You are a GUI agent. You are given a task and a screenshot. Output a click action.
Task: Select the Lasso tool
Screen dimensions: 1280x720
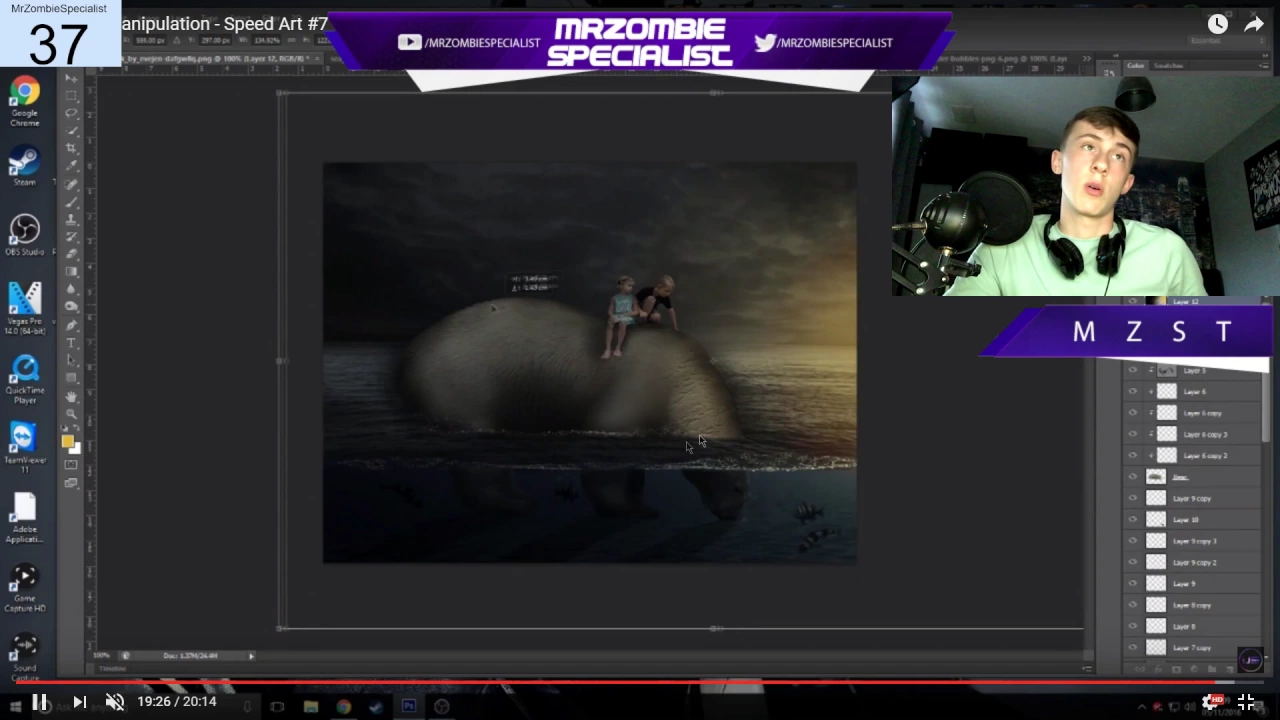(x=71, y=114)
